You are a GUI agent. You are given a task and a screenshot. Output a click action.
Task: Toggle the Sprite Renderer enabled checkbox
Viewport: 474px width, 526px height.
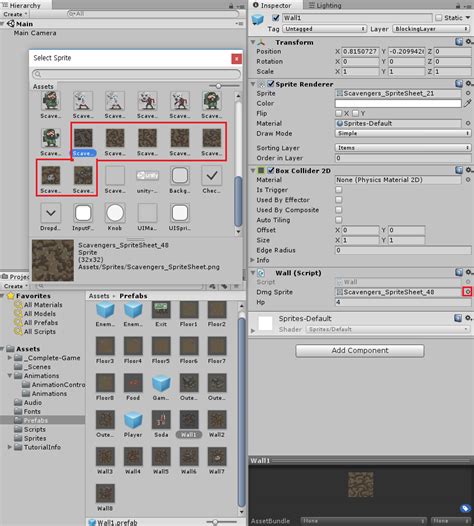click(271, 84)
